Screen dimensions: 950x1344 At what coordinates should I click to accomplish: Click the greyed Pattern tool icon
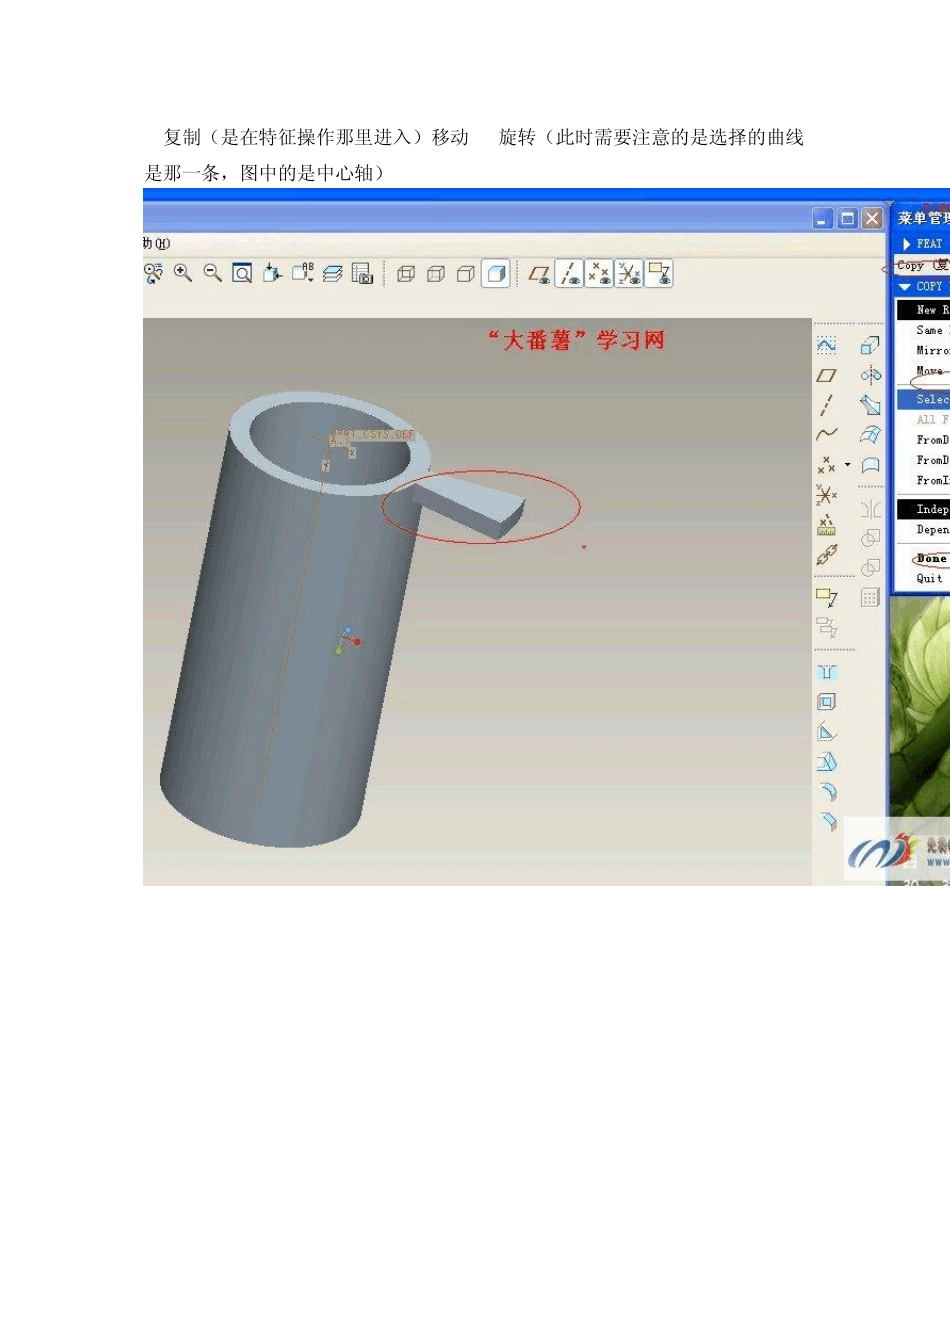870,598
